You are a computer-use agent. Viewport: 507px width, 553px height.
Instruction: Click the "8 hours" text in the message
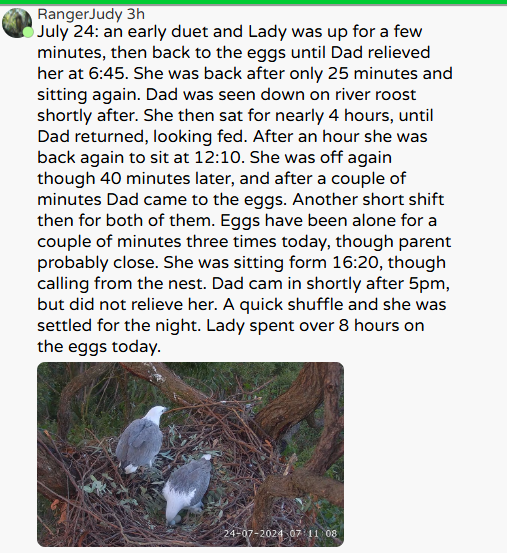click(x=369, y=325)
